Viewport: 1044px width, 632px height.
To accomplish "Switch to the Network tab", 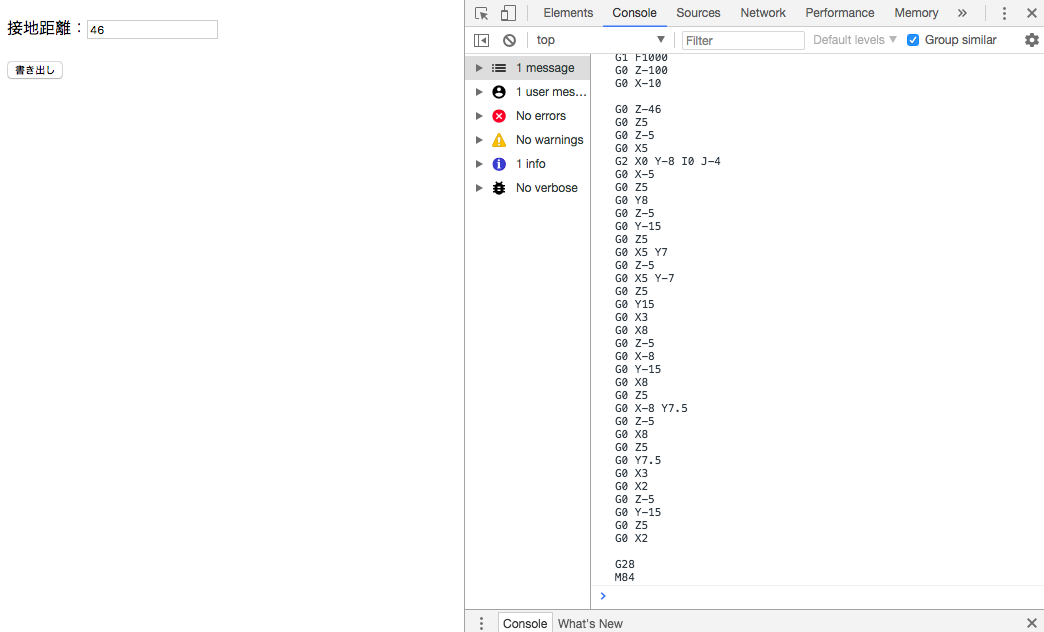I will (763, 13).
